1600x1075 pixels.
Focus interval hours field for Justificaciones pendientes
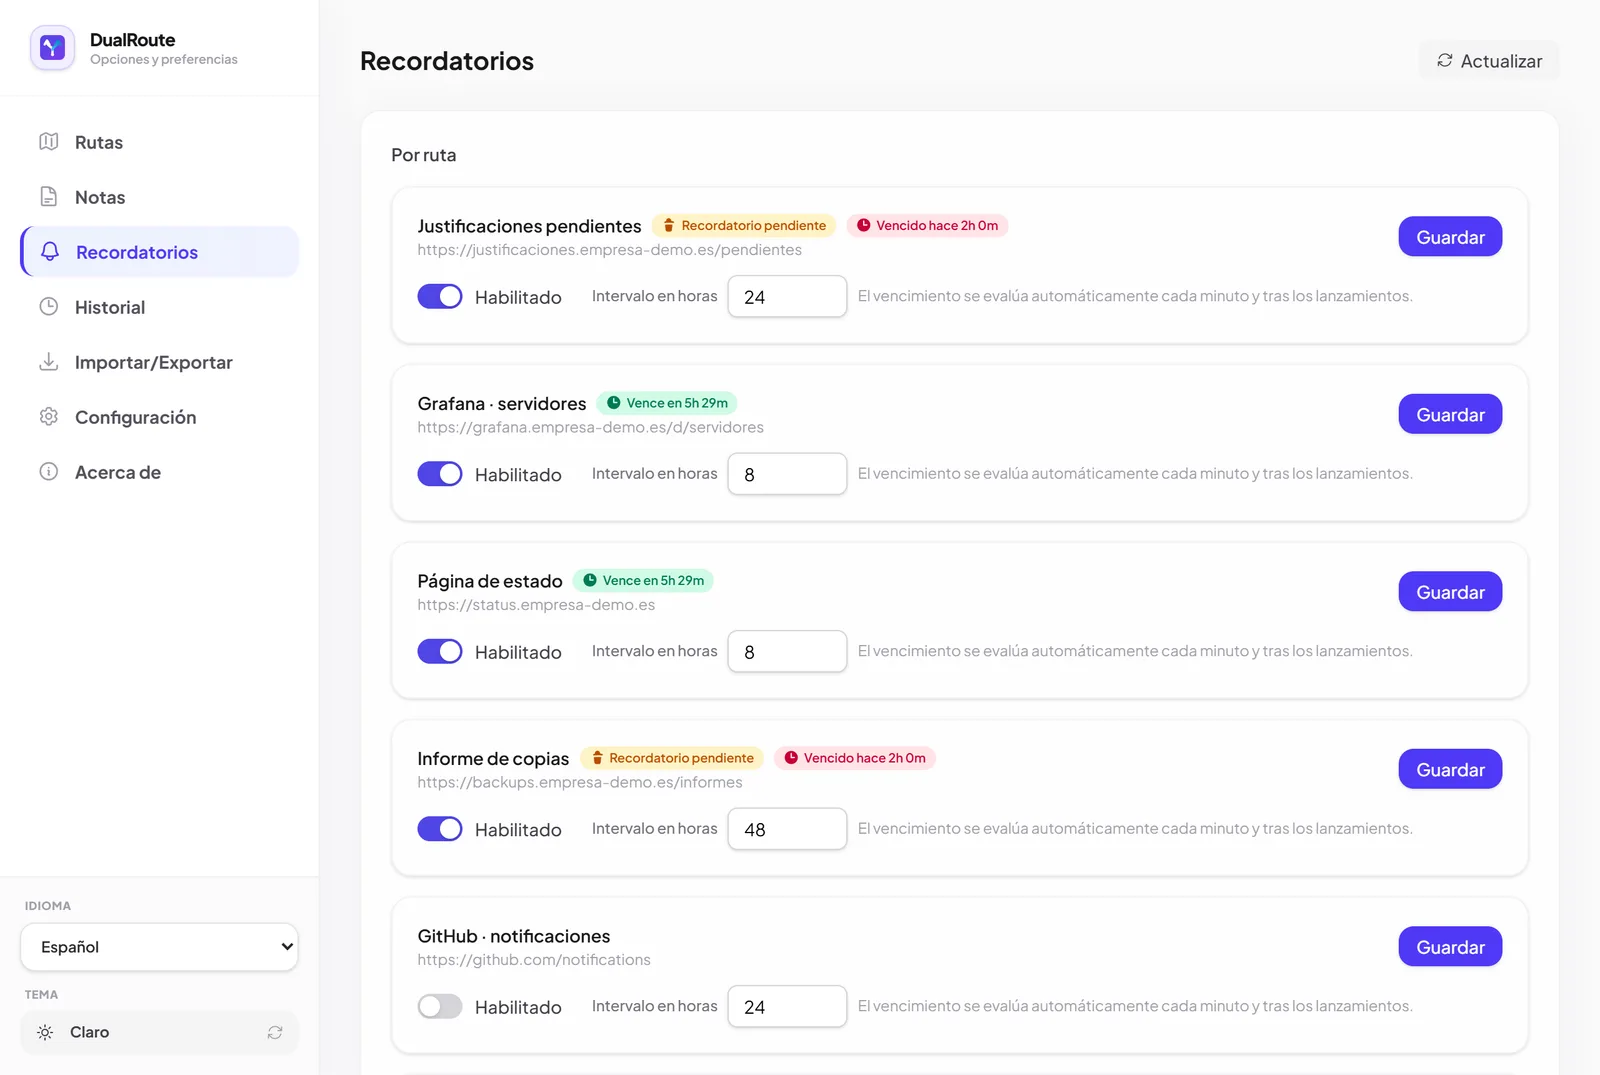click(x=787, y=297)
